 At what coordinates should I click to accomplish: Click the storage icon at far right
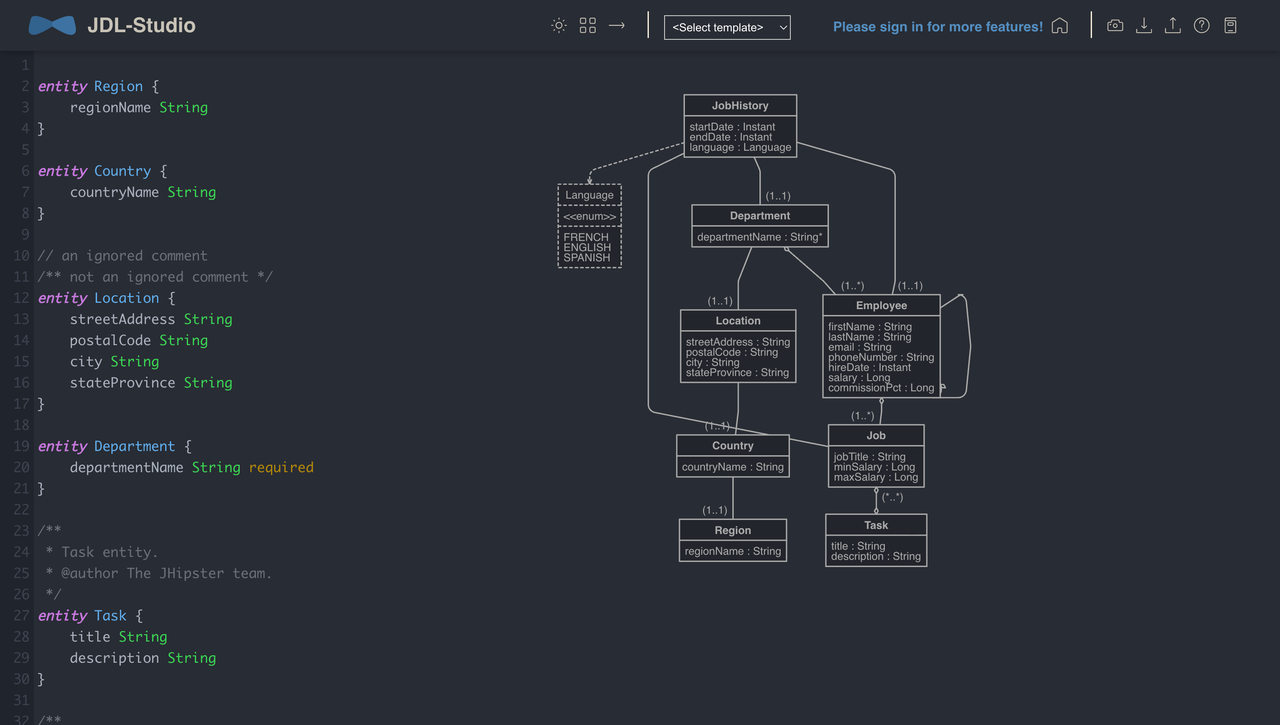[x=1231, y=26]
